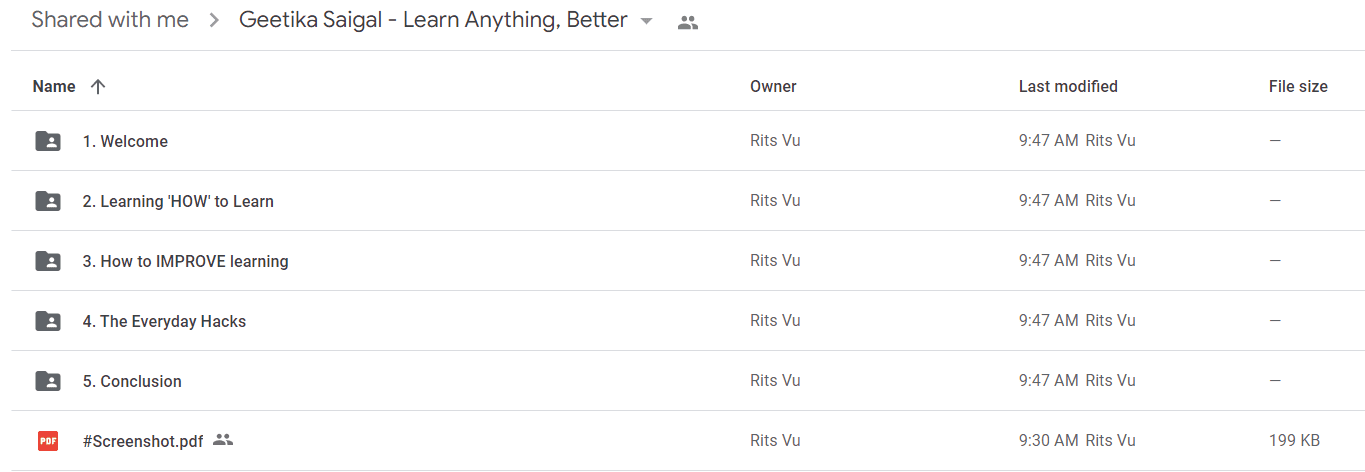Click the breadcrumb chevron after Shared with me
This screenshot has height=472, width=1365.
214,21
